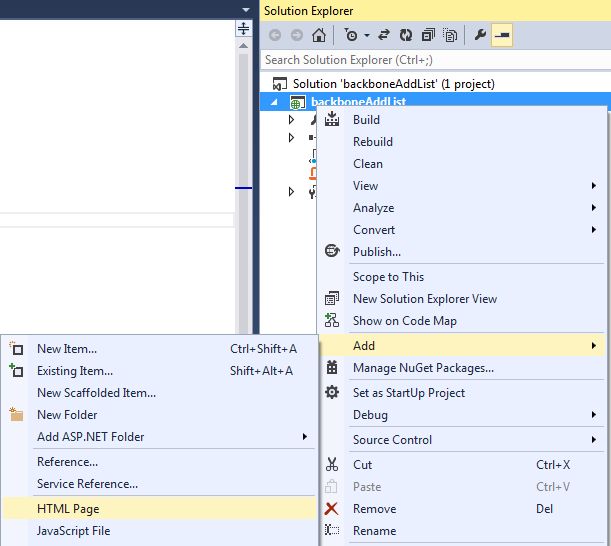Expand the first child node under project
The height and width of the screenshot is (546, 611).
point(291,120)
